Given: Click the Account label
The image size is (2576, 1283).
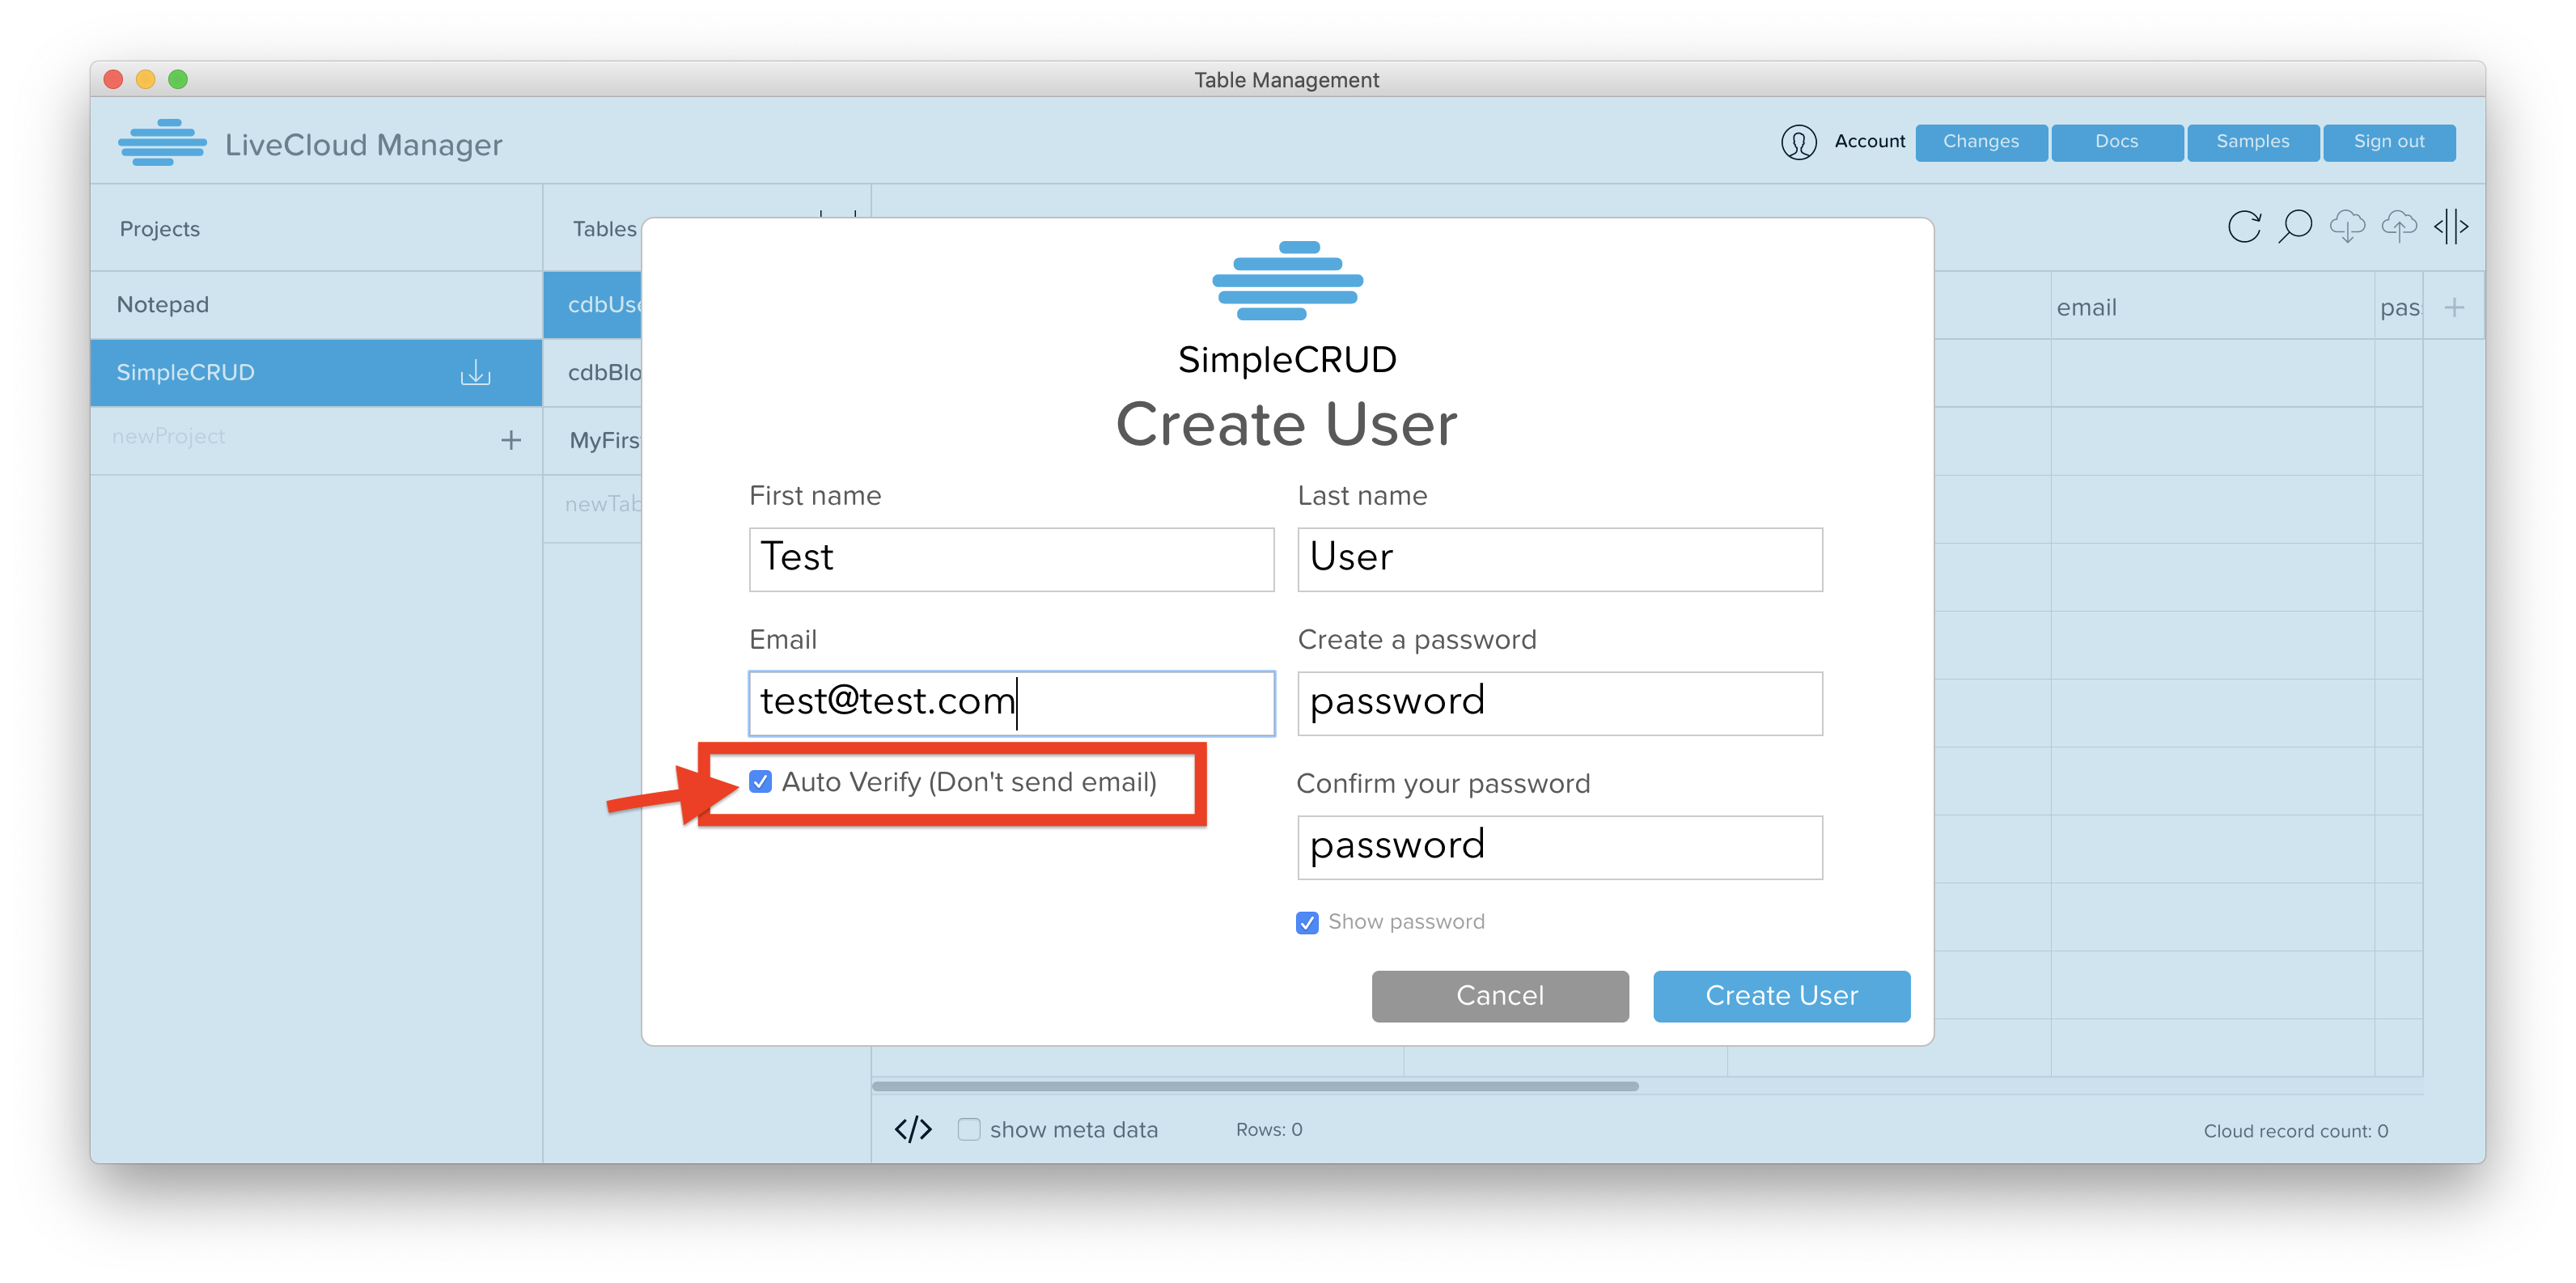Looking at the screenshot, I should coord(1870,142).
